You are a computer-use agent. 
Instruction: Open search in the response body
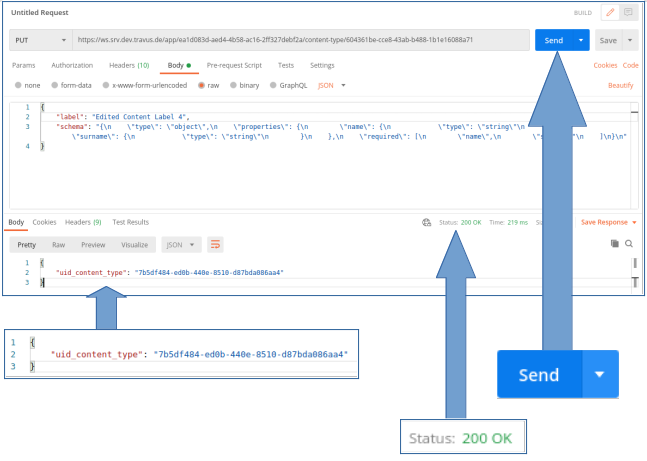[629, 244]
